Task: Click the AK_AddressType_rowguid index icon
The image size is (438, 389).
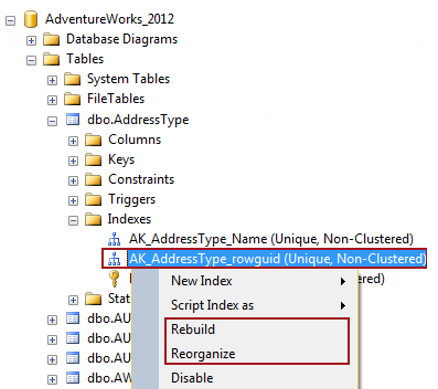Action: 114,259
